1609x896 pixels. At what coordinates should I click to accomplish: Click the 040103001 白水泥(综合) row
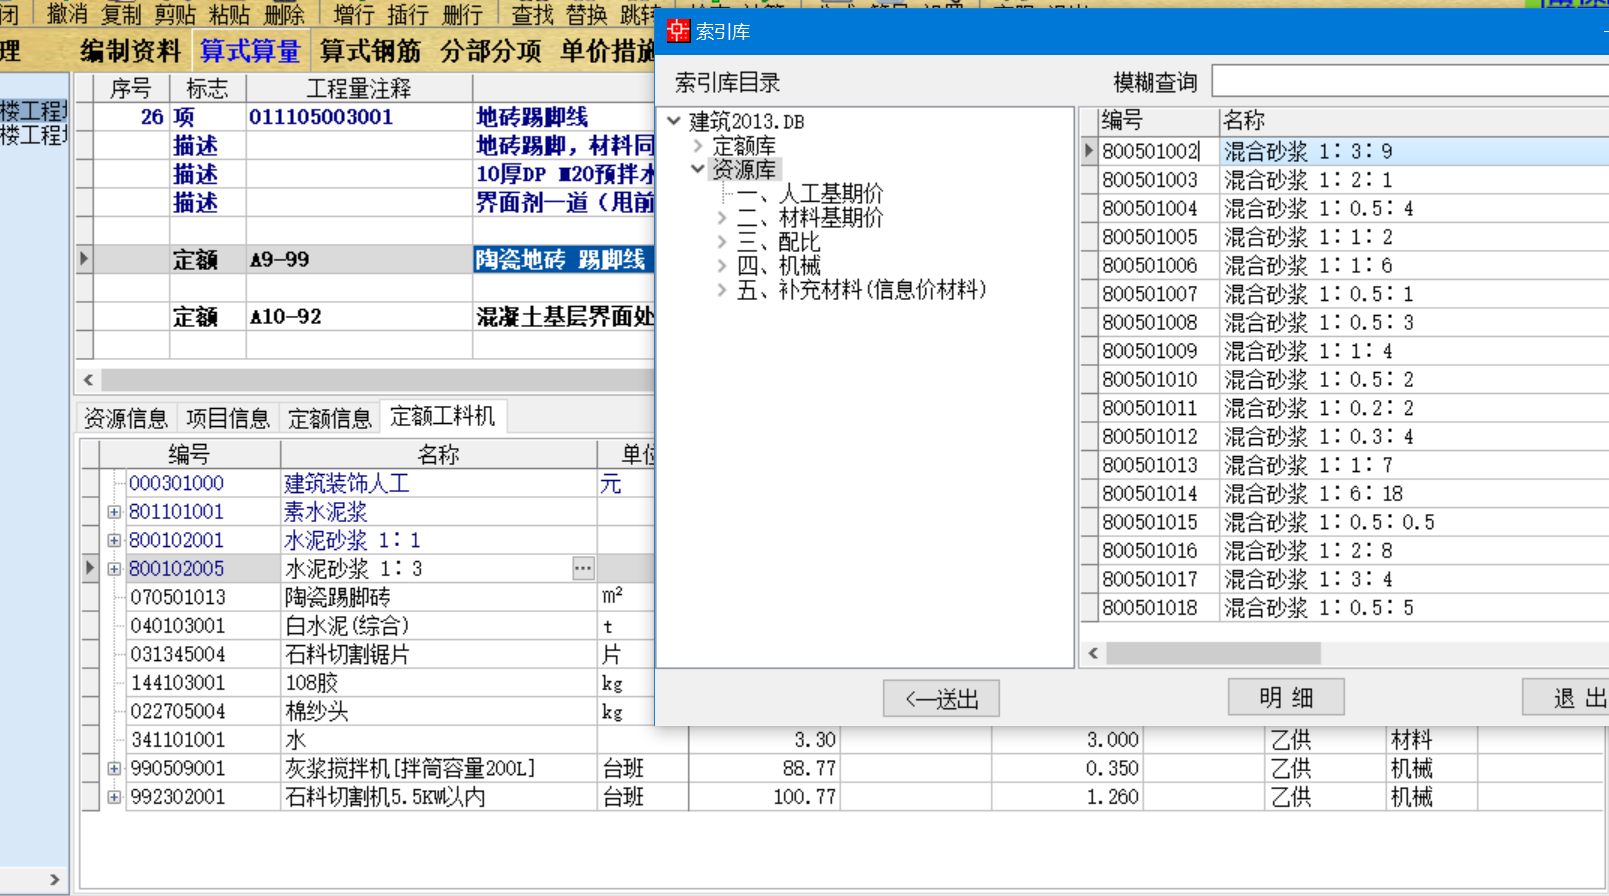[x=367, y=626]
